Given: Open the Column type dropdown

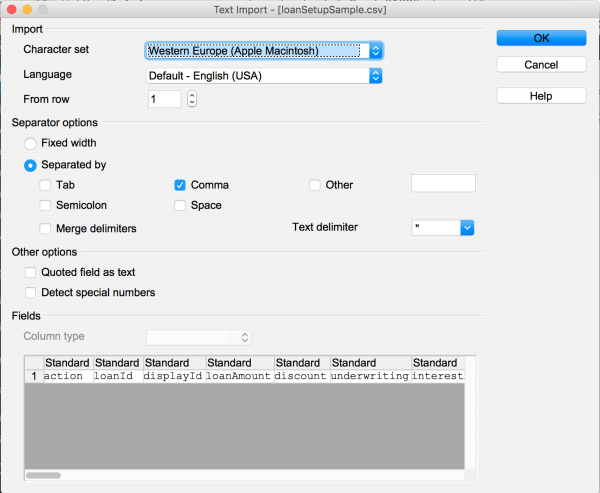Looking at the screenshot, I should [199, 337].
